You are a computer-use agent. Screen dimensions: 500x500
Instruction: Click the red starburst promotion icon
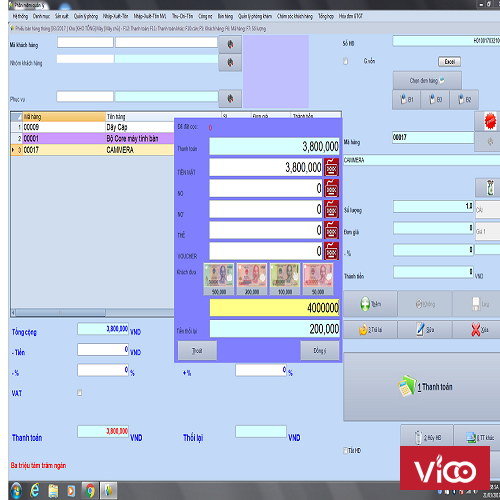pos(490,121)
